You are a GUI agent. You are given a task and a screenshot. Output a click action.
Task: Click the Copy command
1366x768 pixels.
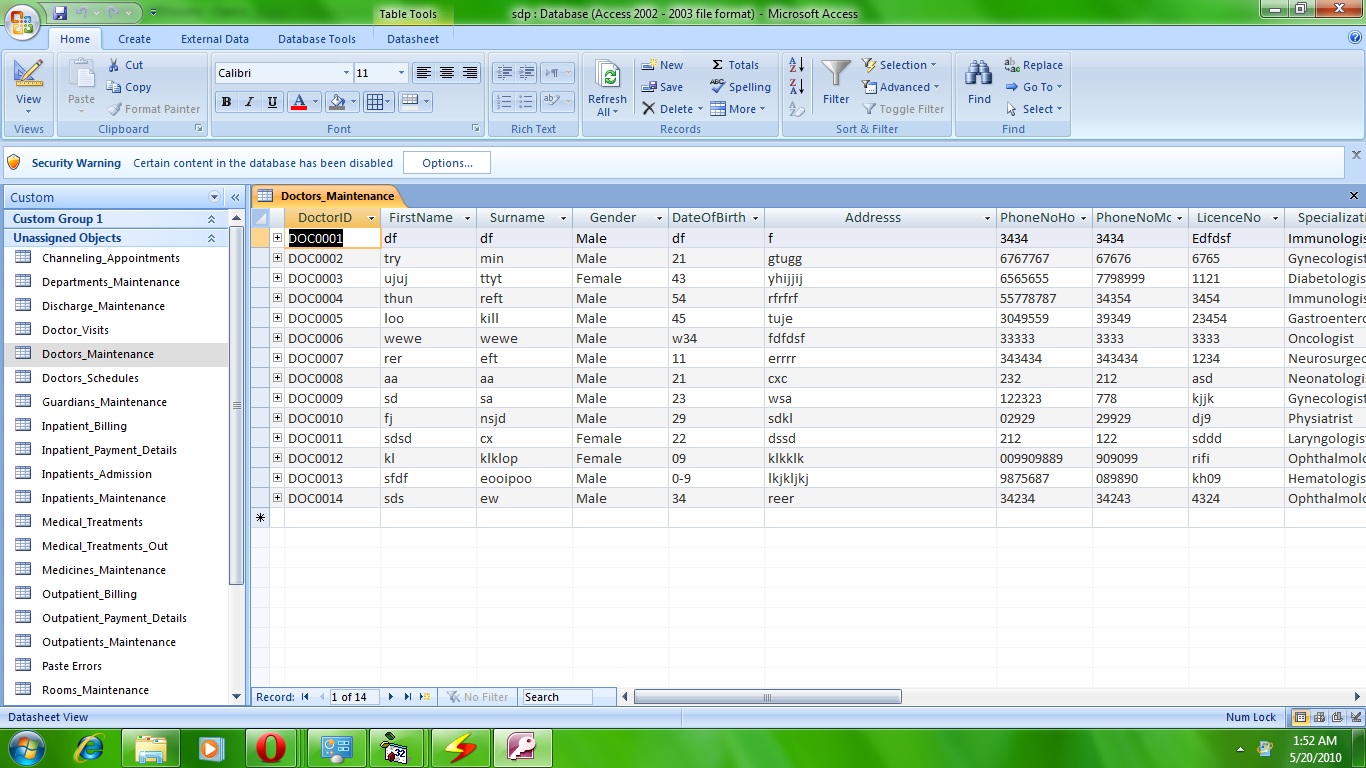[128, 87]
